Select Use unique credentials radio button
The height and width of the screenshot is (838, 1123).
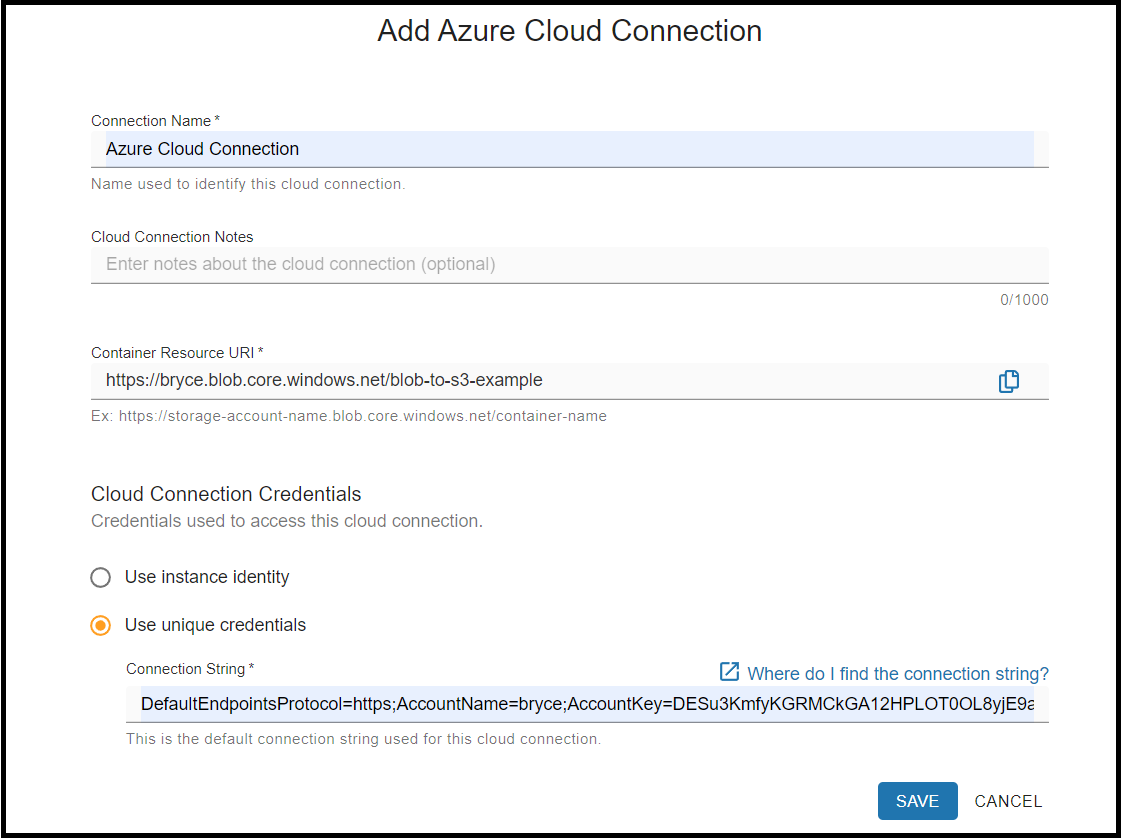101,625
